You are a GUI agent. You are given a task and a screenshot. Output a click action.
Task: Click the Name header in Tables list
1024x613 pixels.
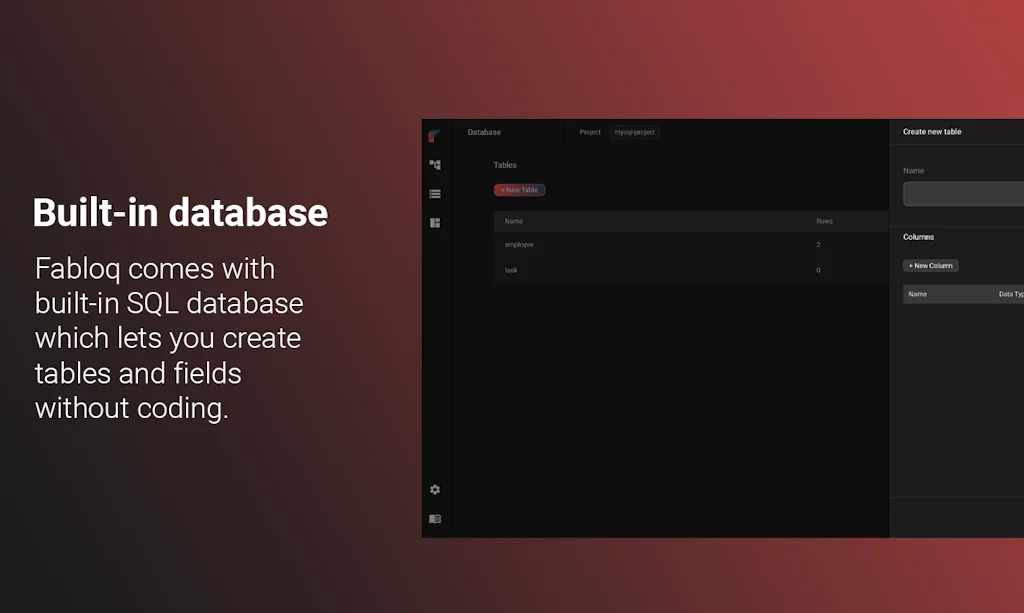point(513,221)
